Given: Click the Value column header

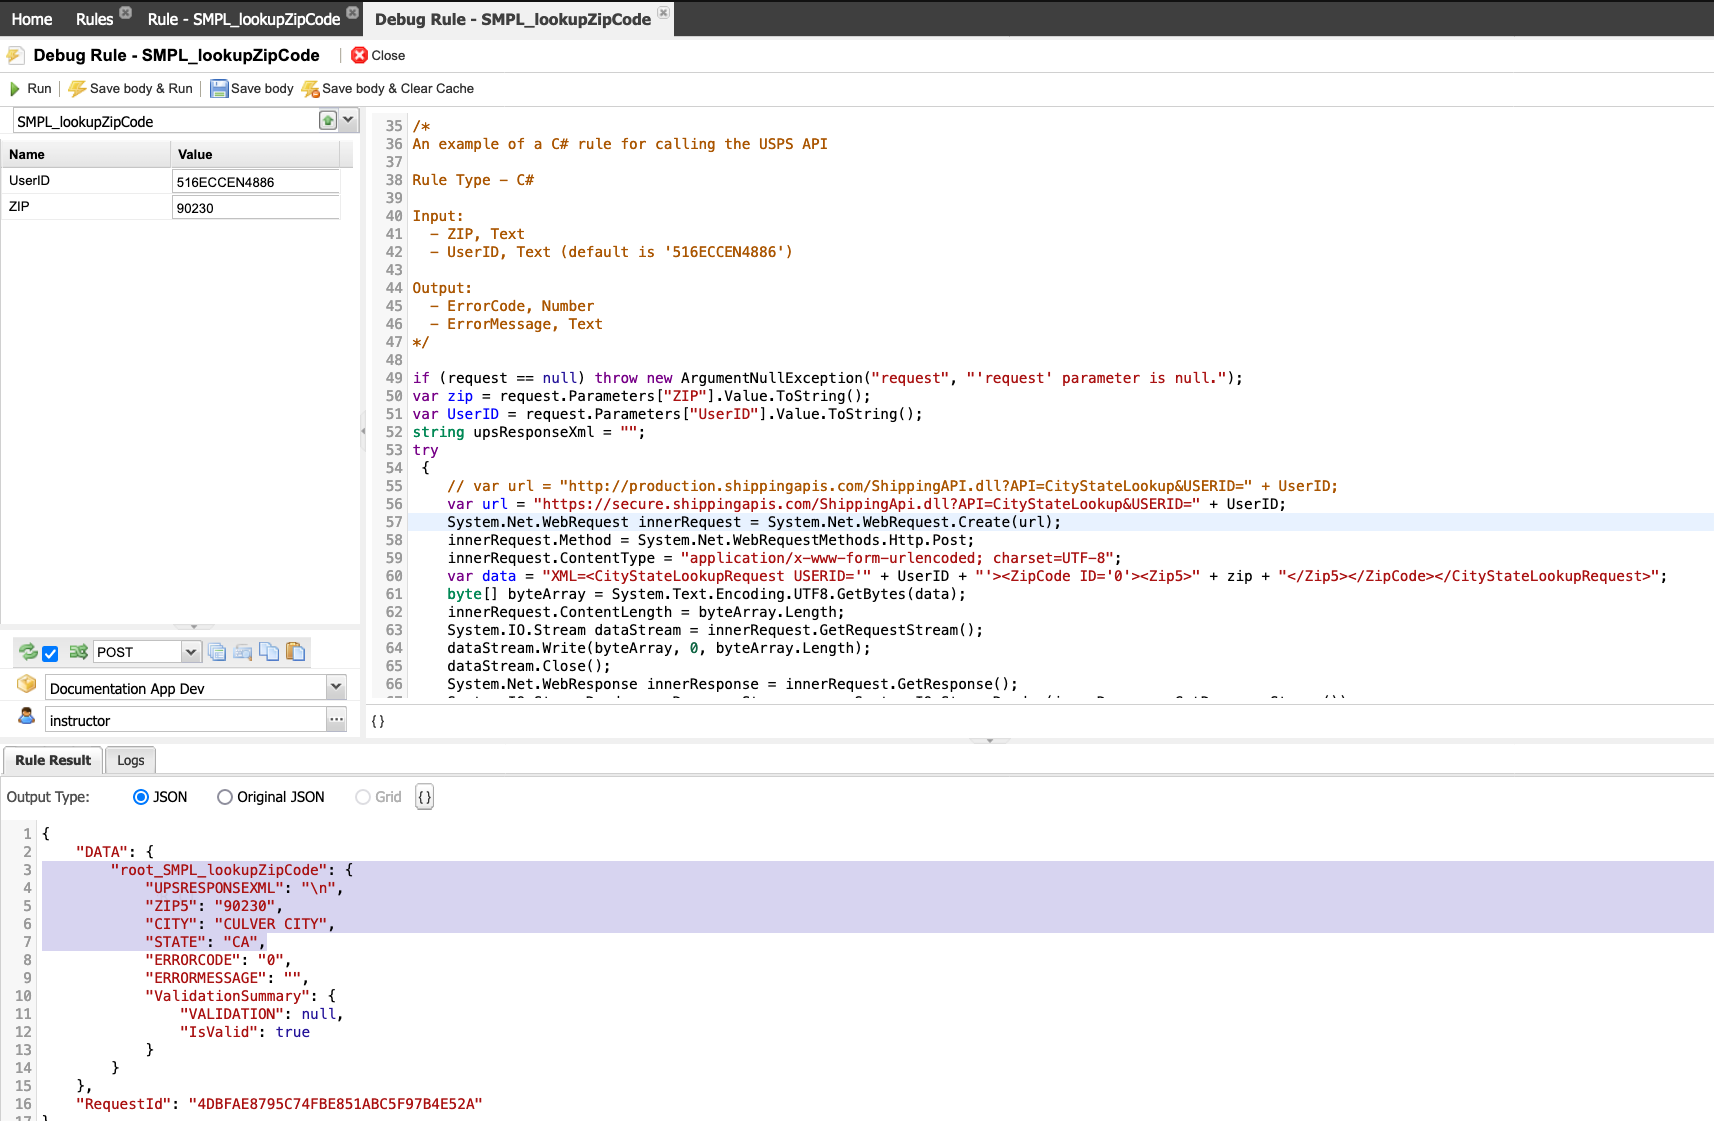Looking at the screenshot, I should click(255, 154).
